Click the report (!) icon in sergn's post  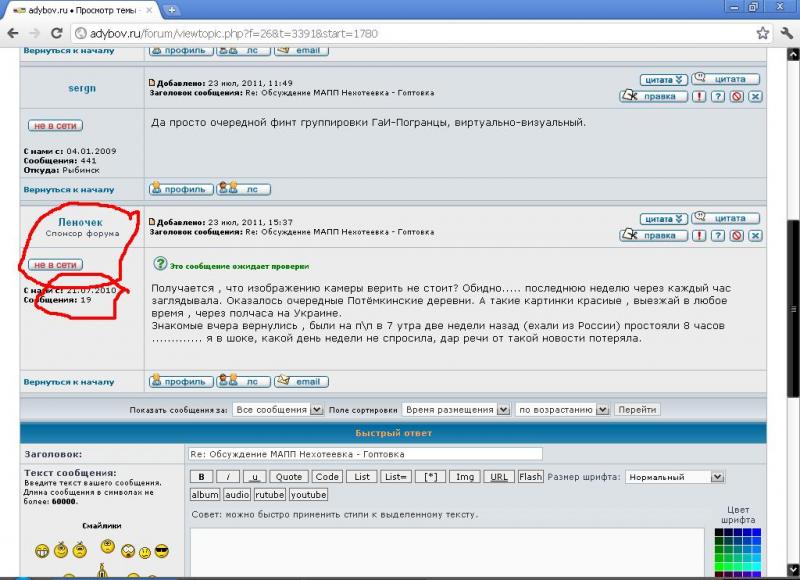699,97
